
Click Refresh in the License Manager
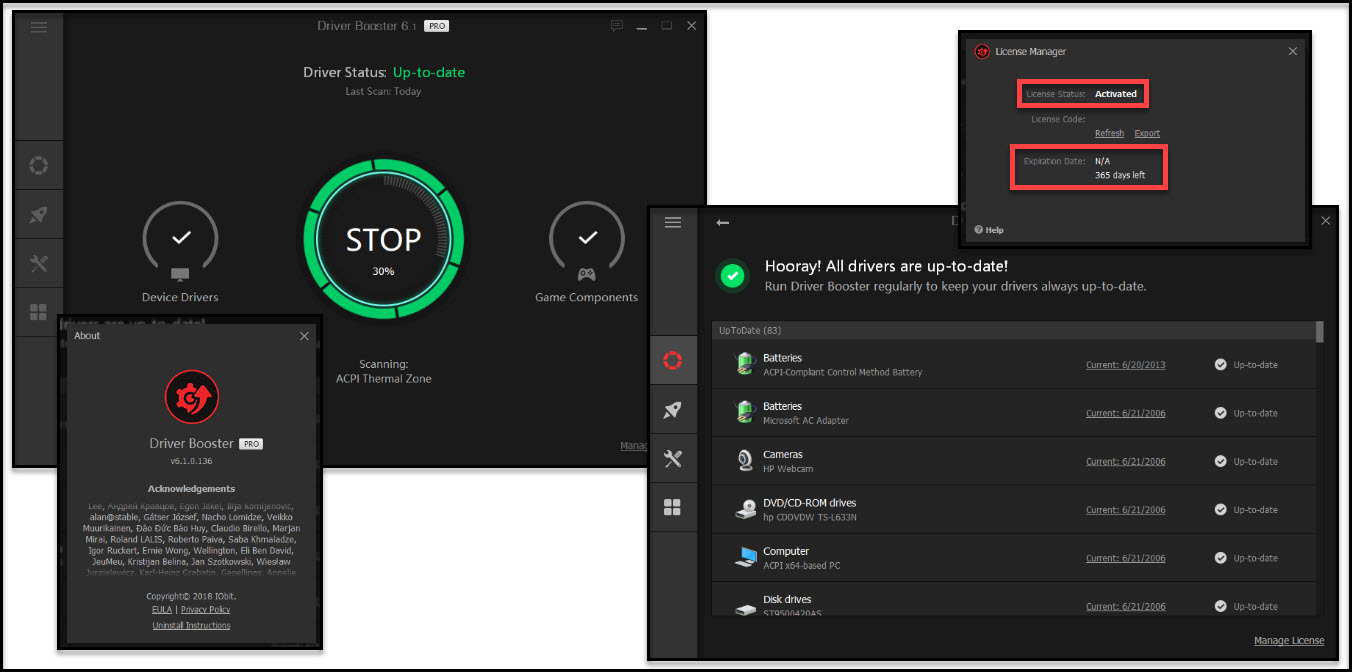pyautogui.click(x=1109, y=133)
